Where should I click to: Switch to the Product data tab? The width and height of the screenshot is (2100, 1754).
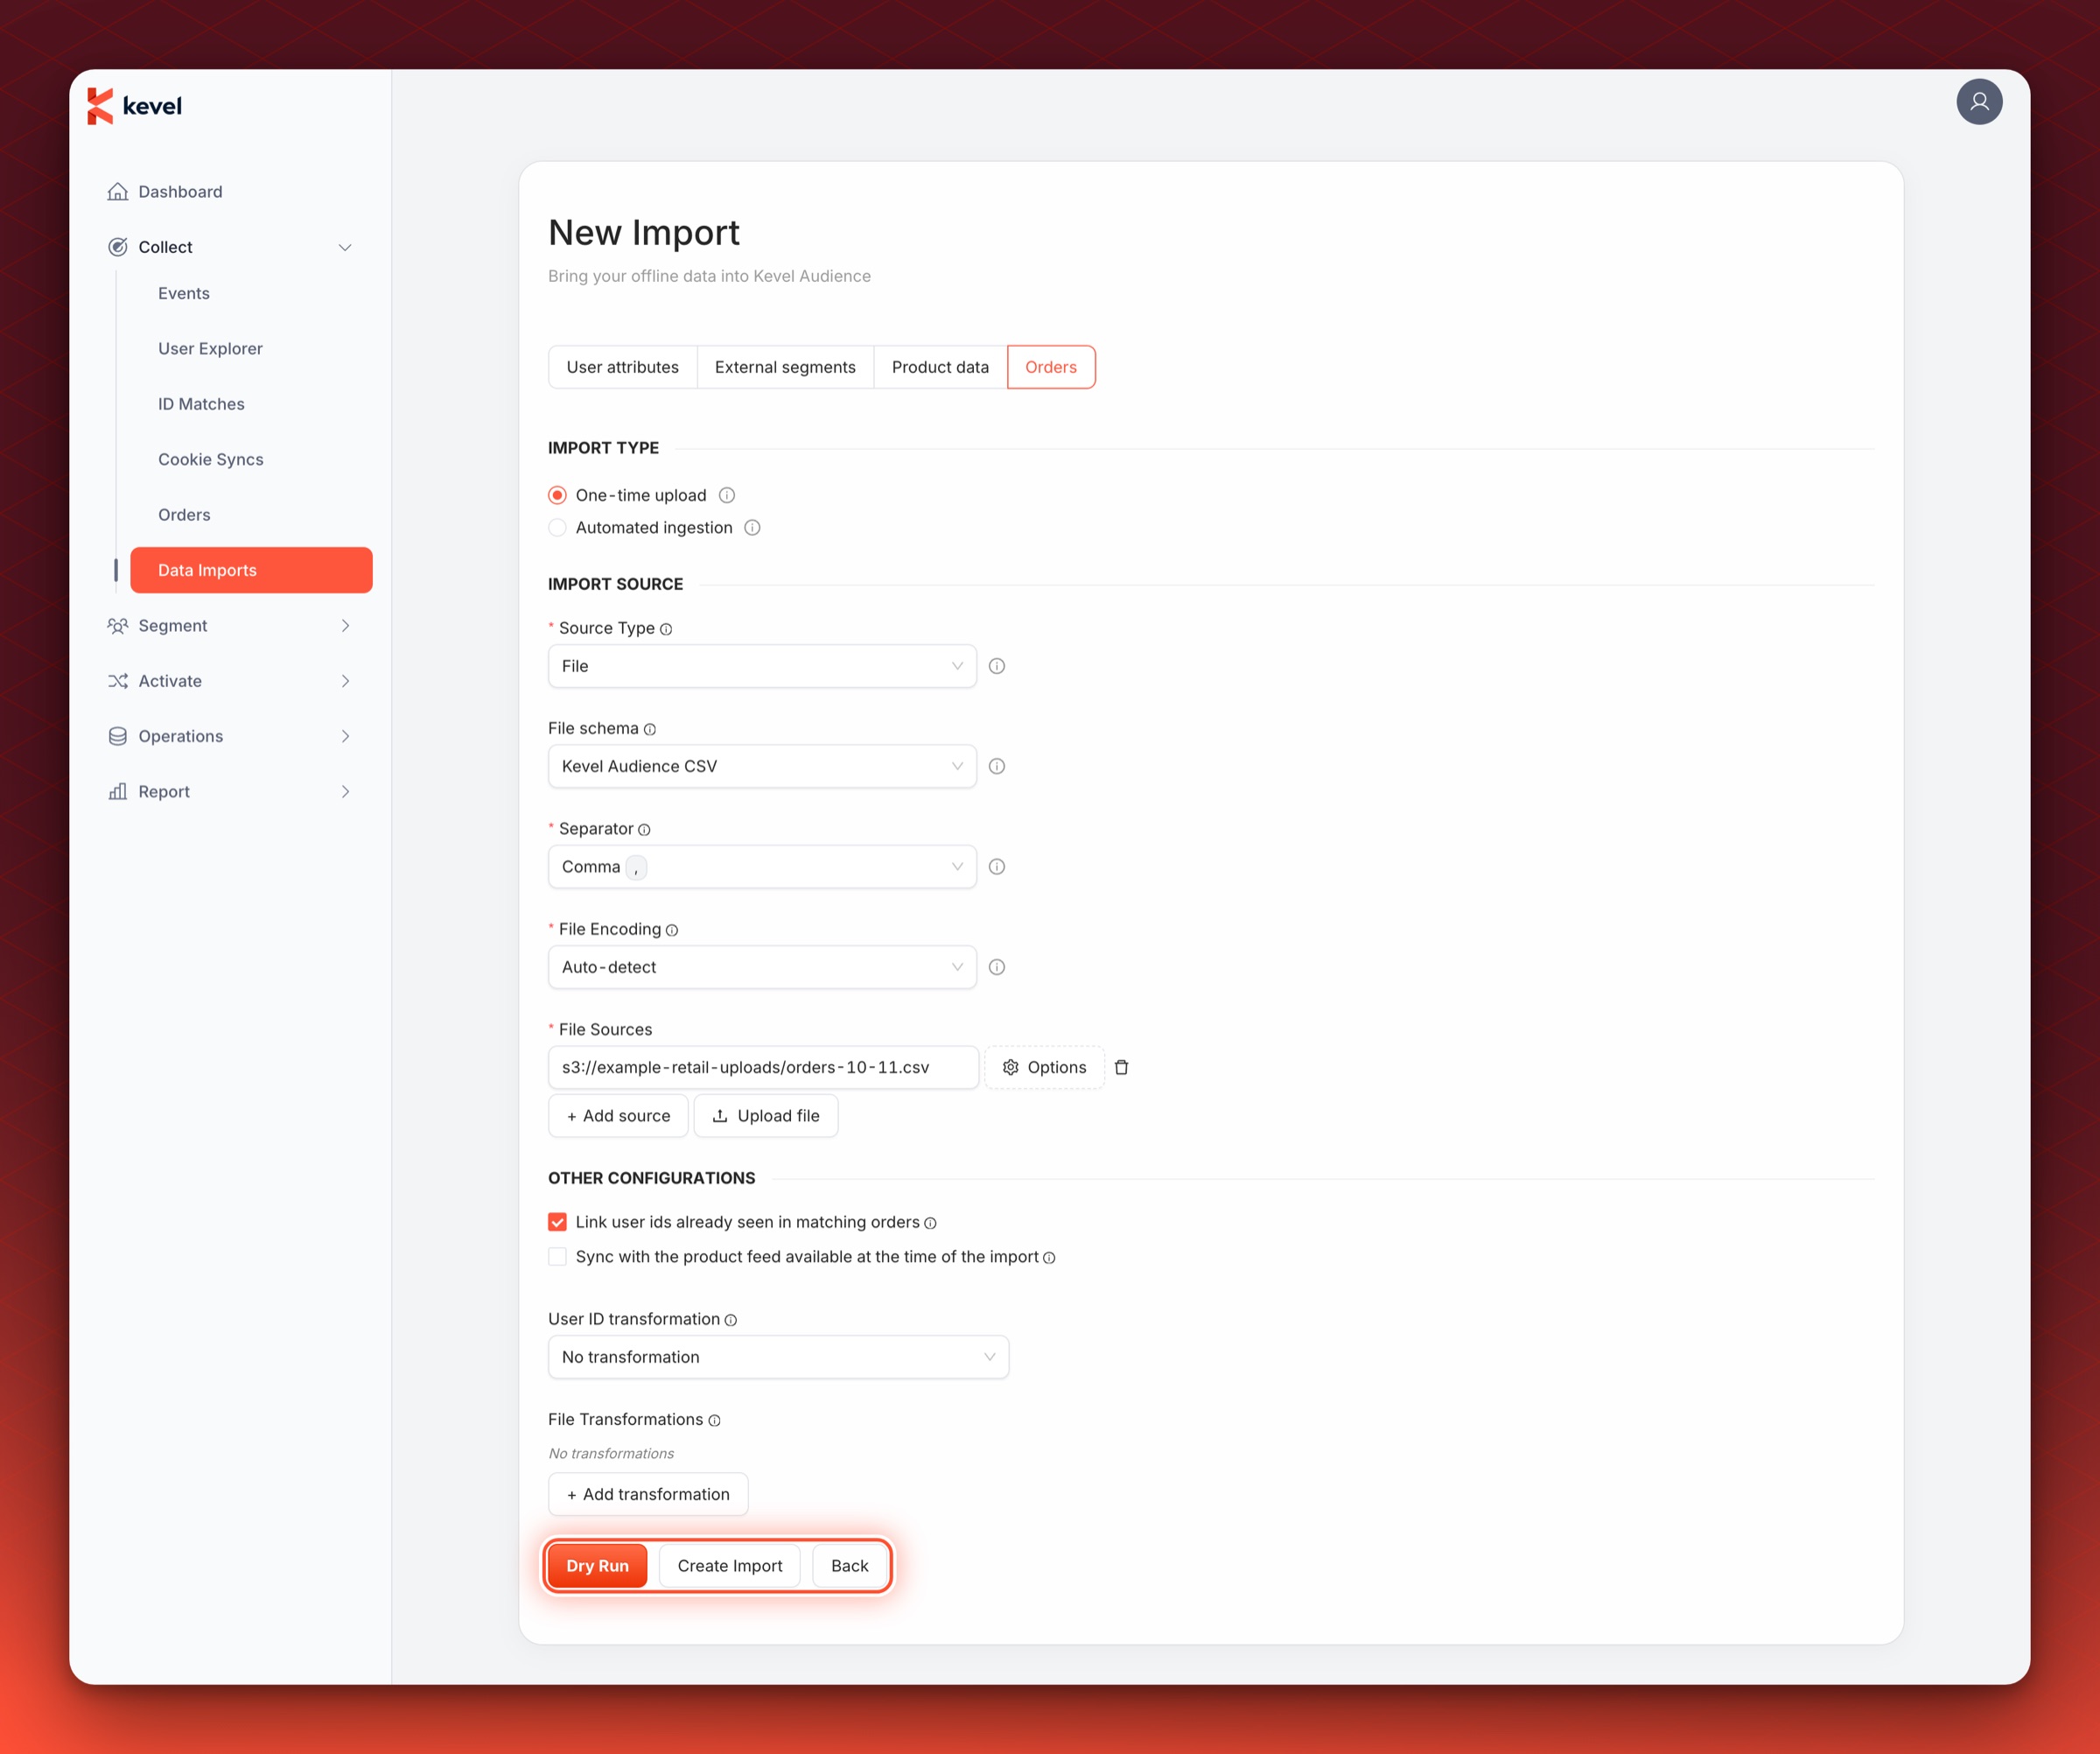(x=940, y=367)
